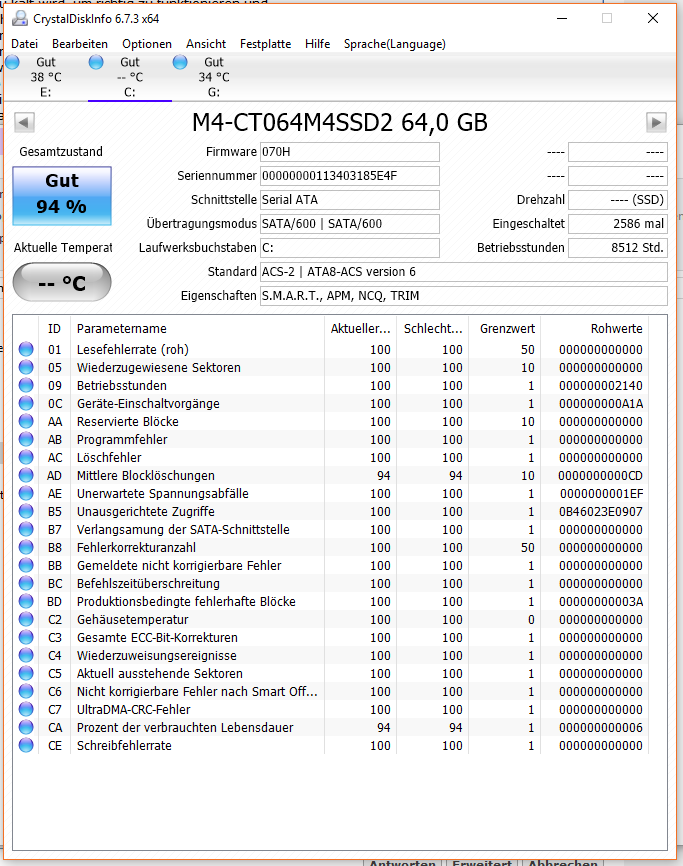This screenshot has height=866, width=683.
Task: Click the Betriebsstunden field 8512 Std.
Action: (x=618, y=247)
